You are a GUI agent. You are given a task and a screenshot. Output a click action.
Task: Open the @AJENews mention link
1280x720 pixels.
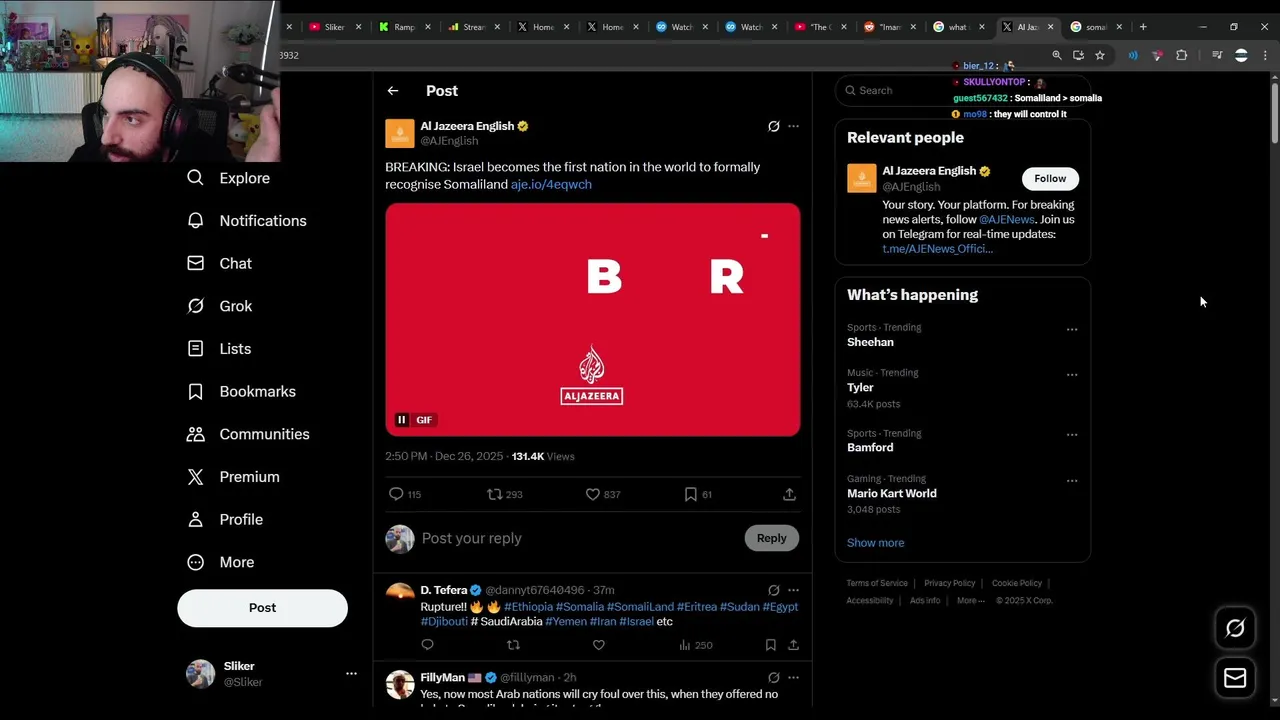1006,220
